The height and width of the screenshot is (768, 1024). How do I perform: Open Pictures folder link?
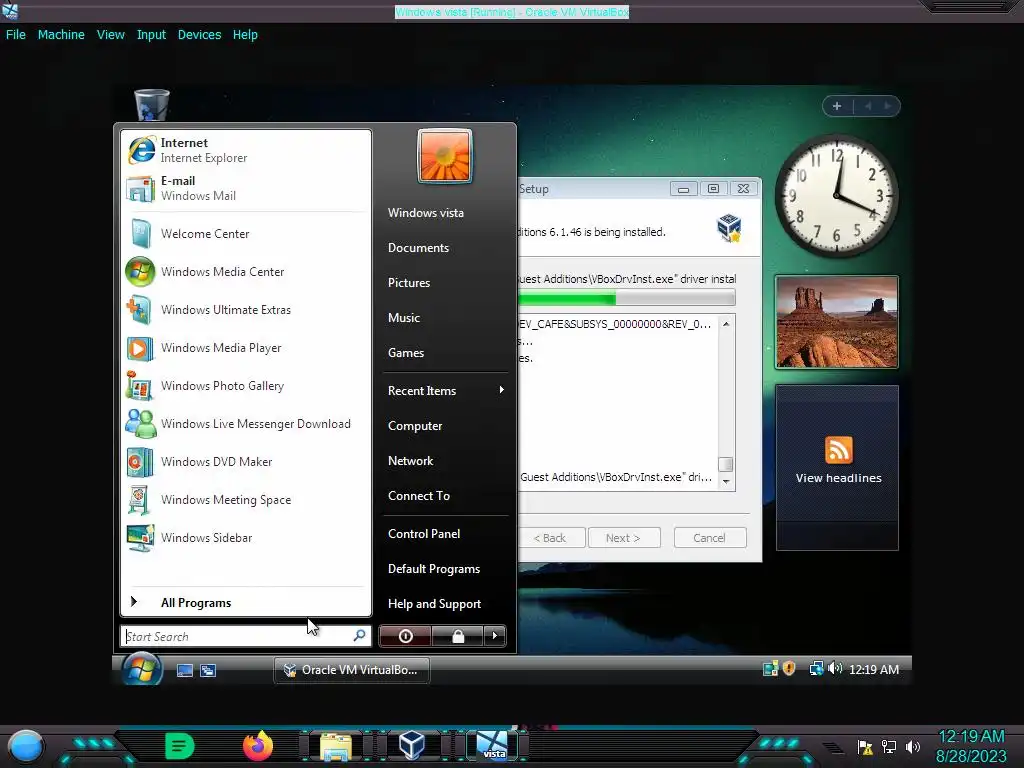click(409, 283)
